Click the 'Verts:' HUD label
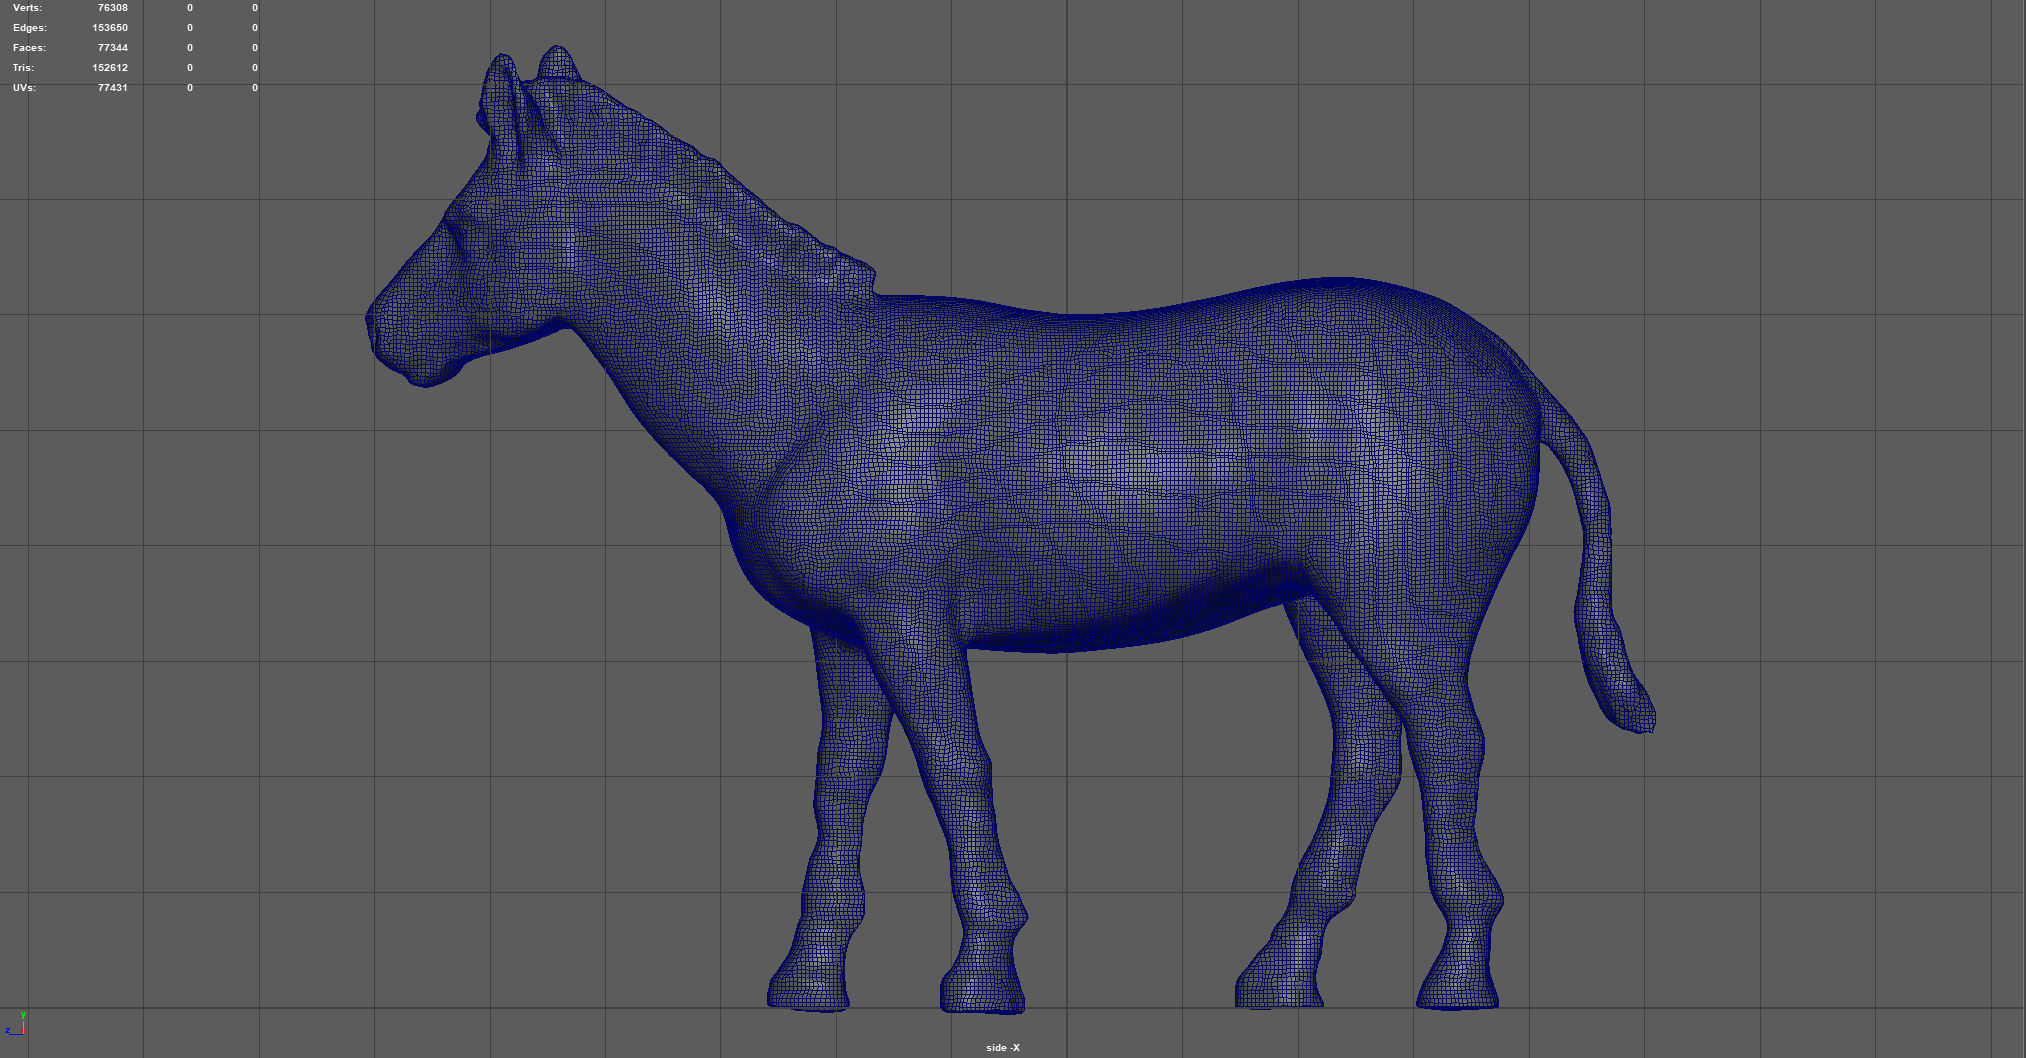Screen dimensions: 2026x1058 coord(27,8)
